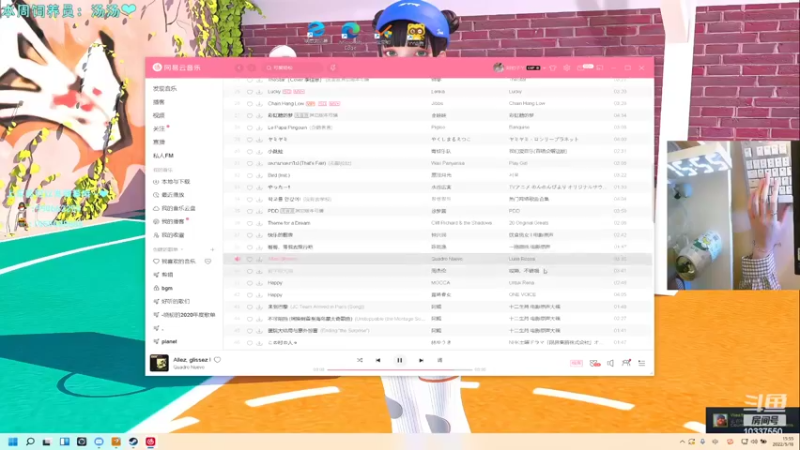Open 本地与下载 in the sidebar

[176, 182]
